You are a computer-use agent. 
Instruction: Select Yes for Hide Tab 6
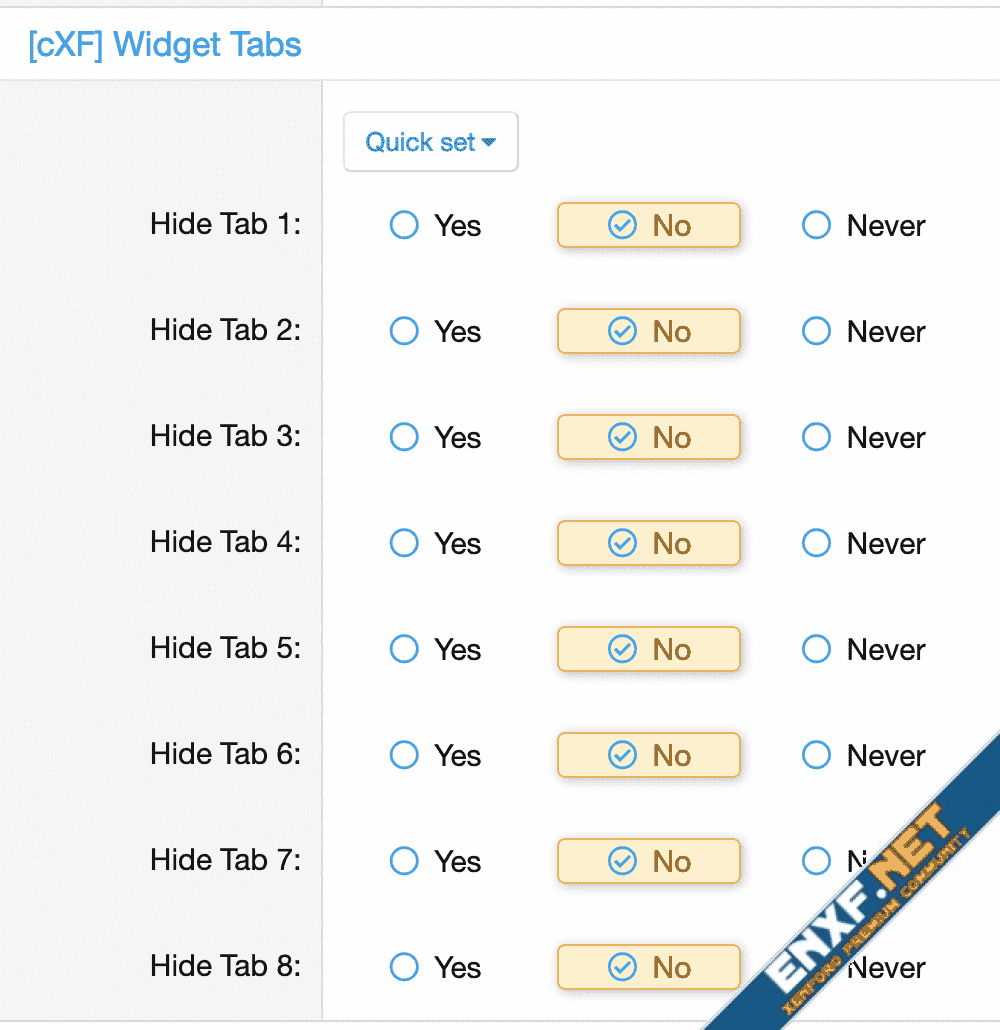pyautogui.click(x=404, y=756)
